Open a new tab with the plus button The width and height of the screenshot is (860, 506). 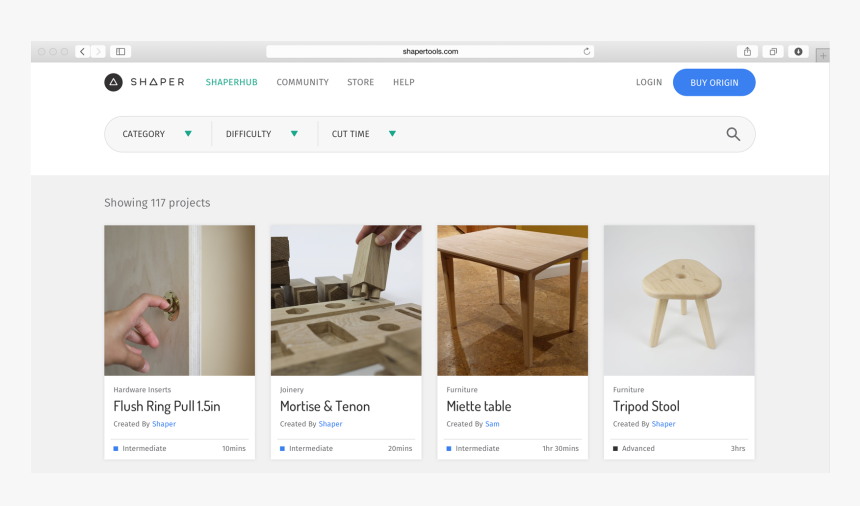click(822, 56)
